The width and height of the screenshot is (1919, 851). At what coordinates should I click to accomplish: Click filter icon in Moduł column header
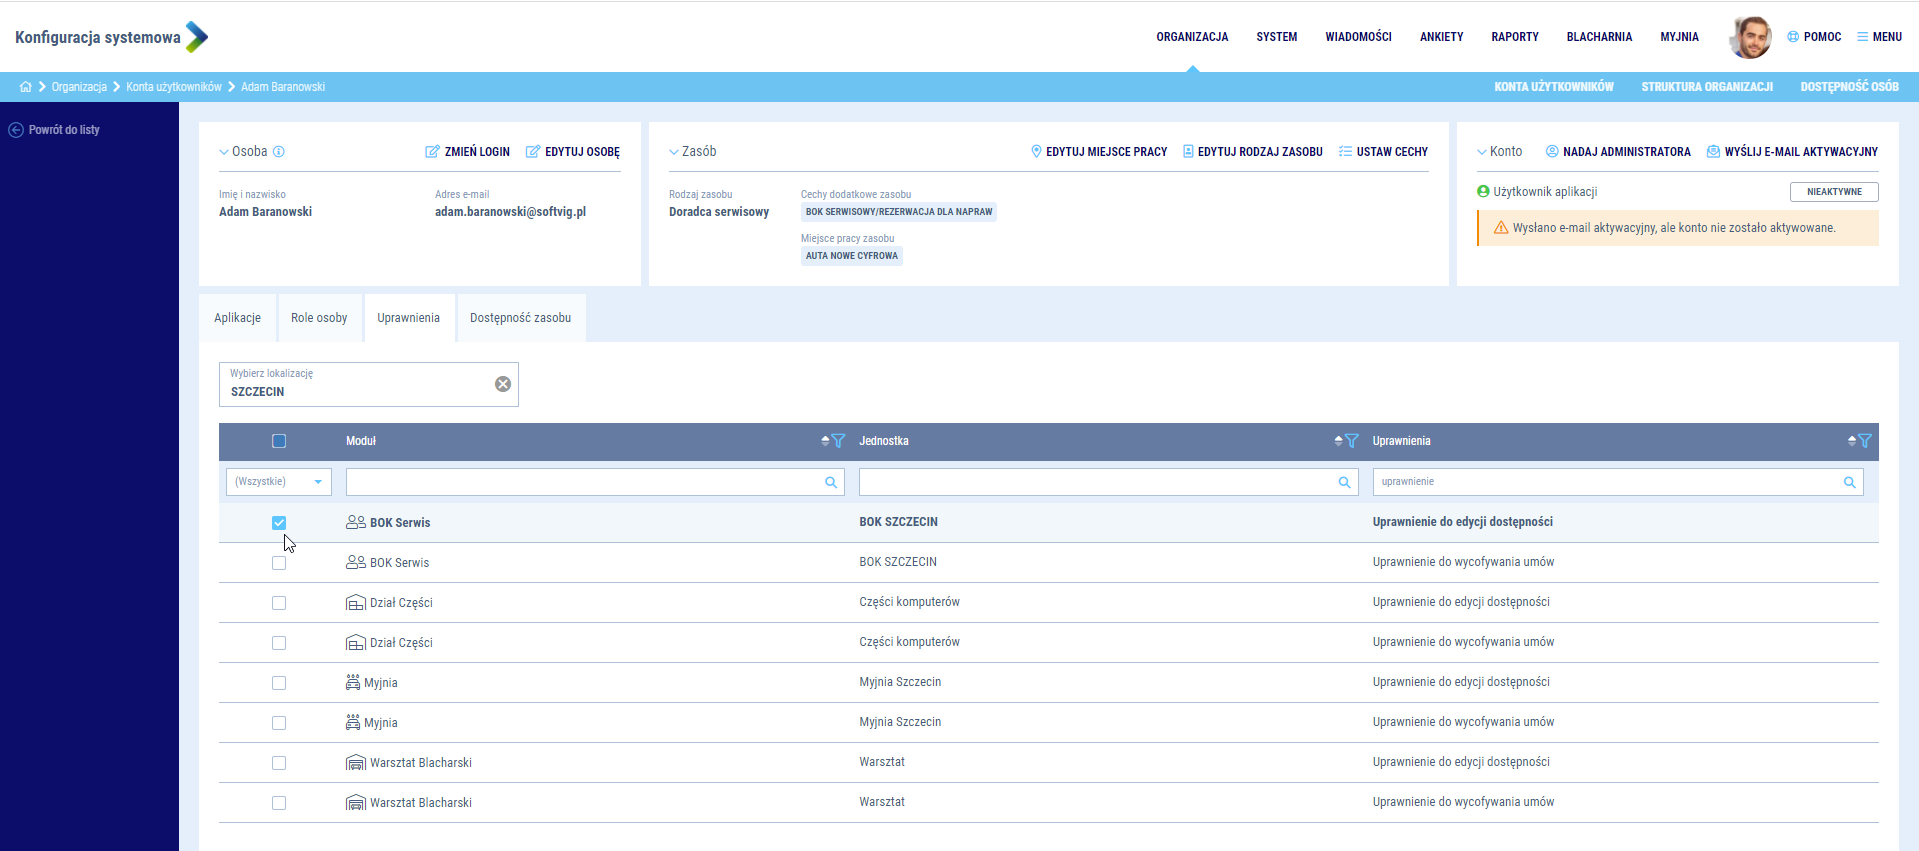839,441
